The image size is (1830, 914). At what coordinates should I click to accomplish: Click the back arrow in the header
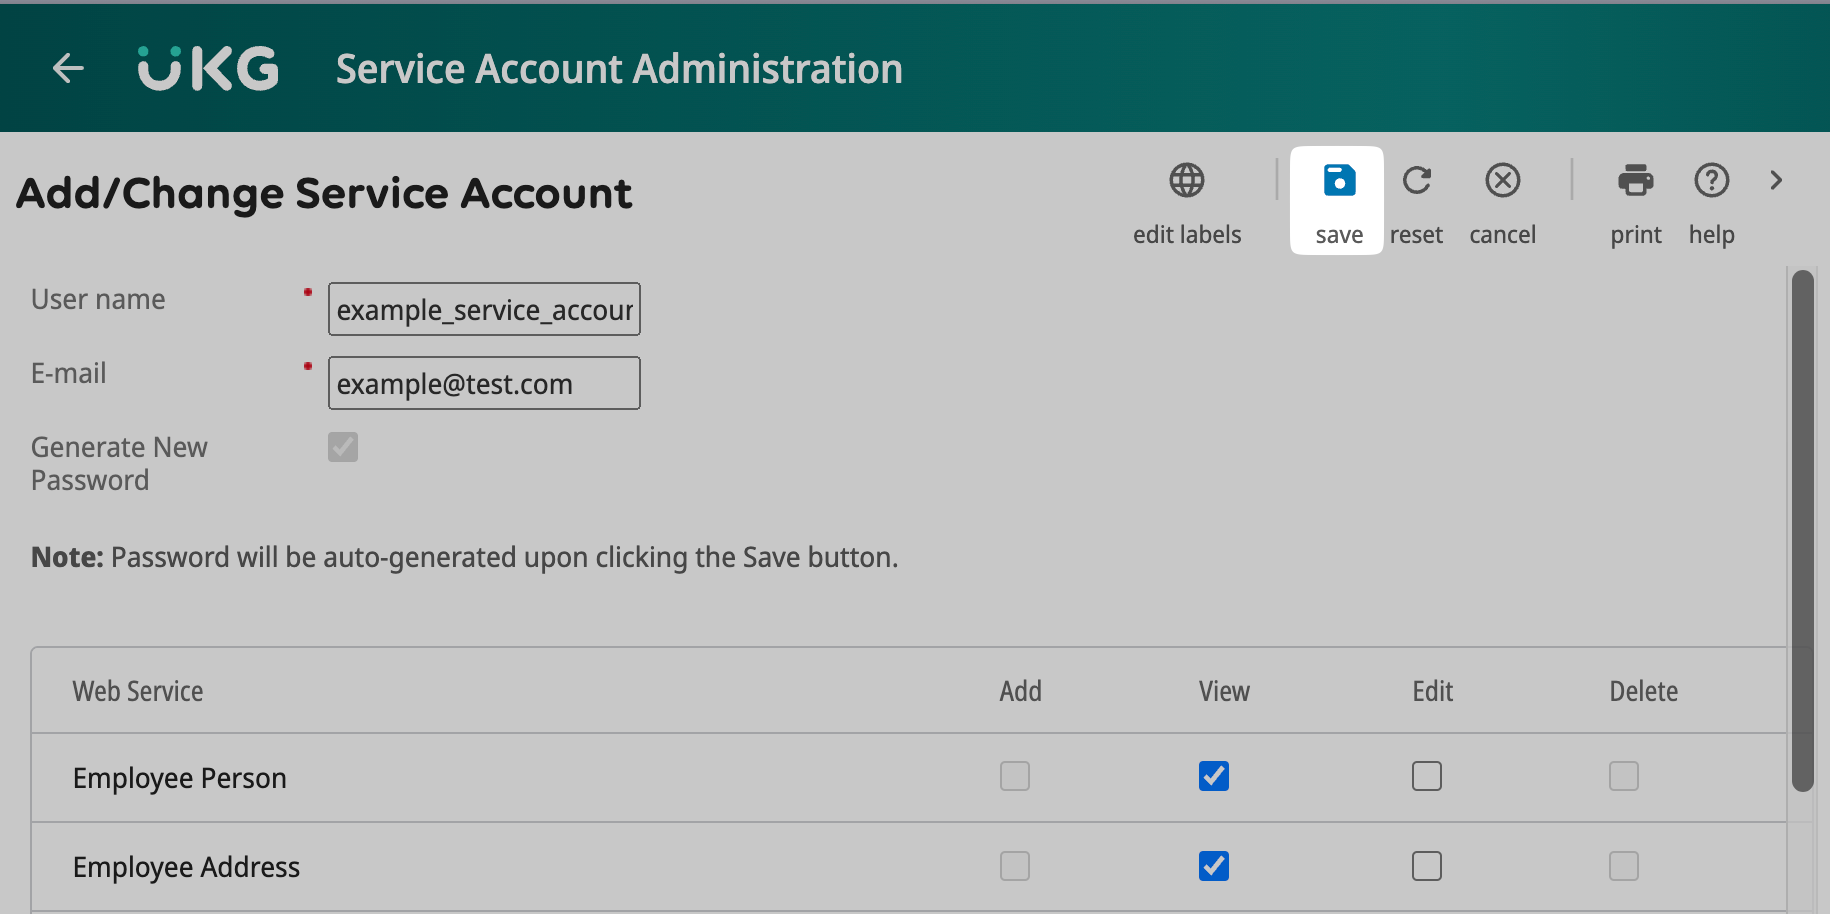point(68,68)
